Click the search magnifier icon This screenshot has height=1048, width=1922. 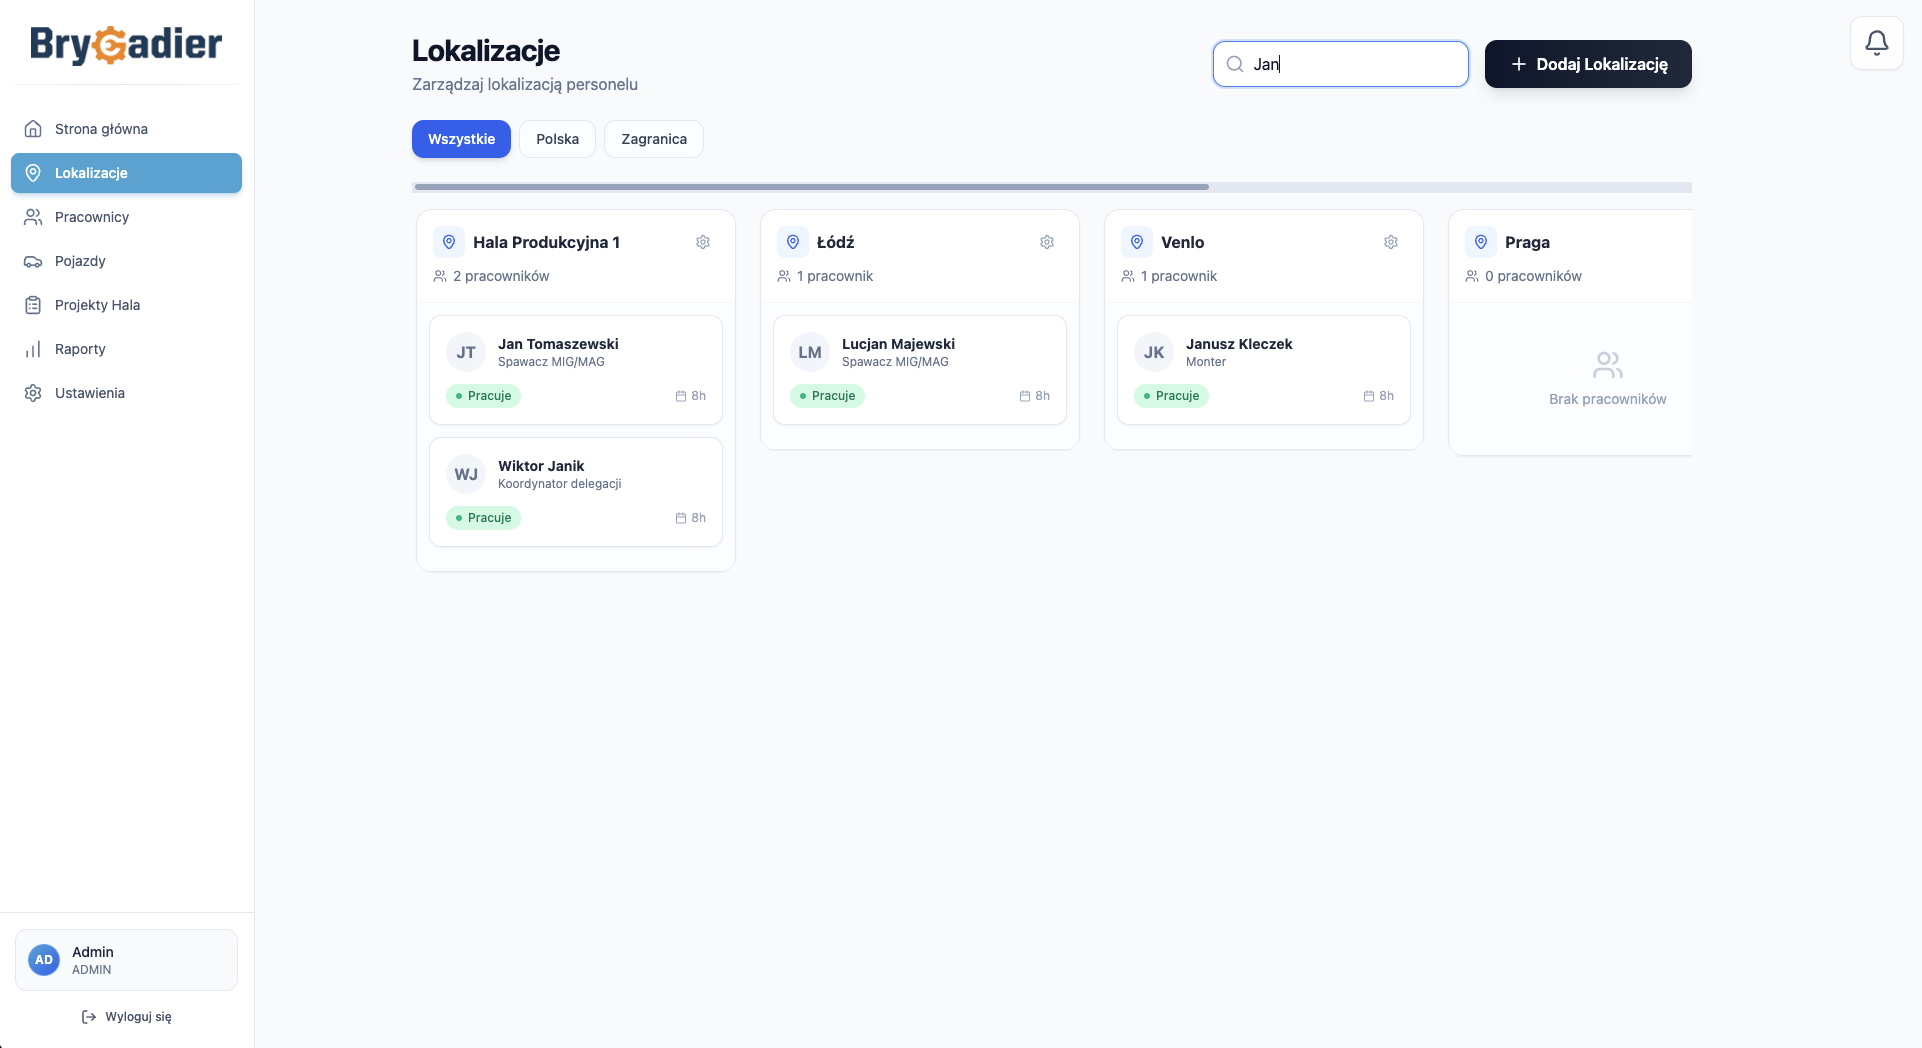(1235, 64)
